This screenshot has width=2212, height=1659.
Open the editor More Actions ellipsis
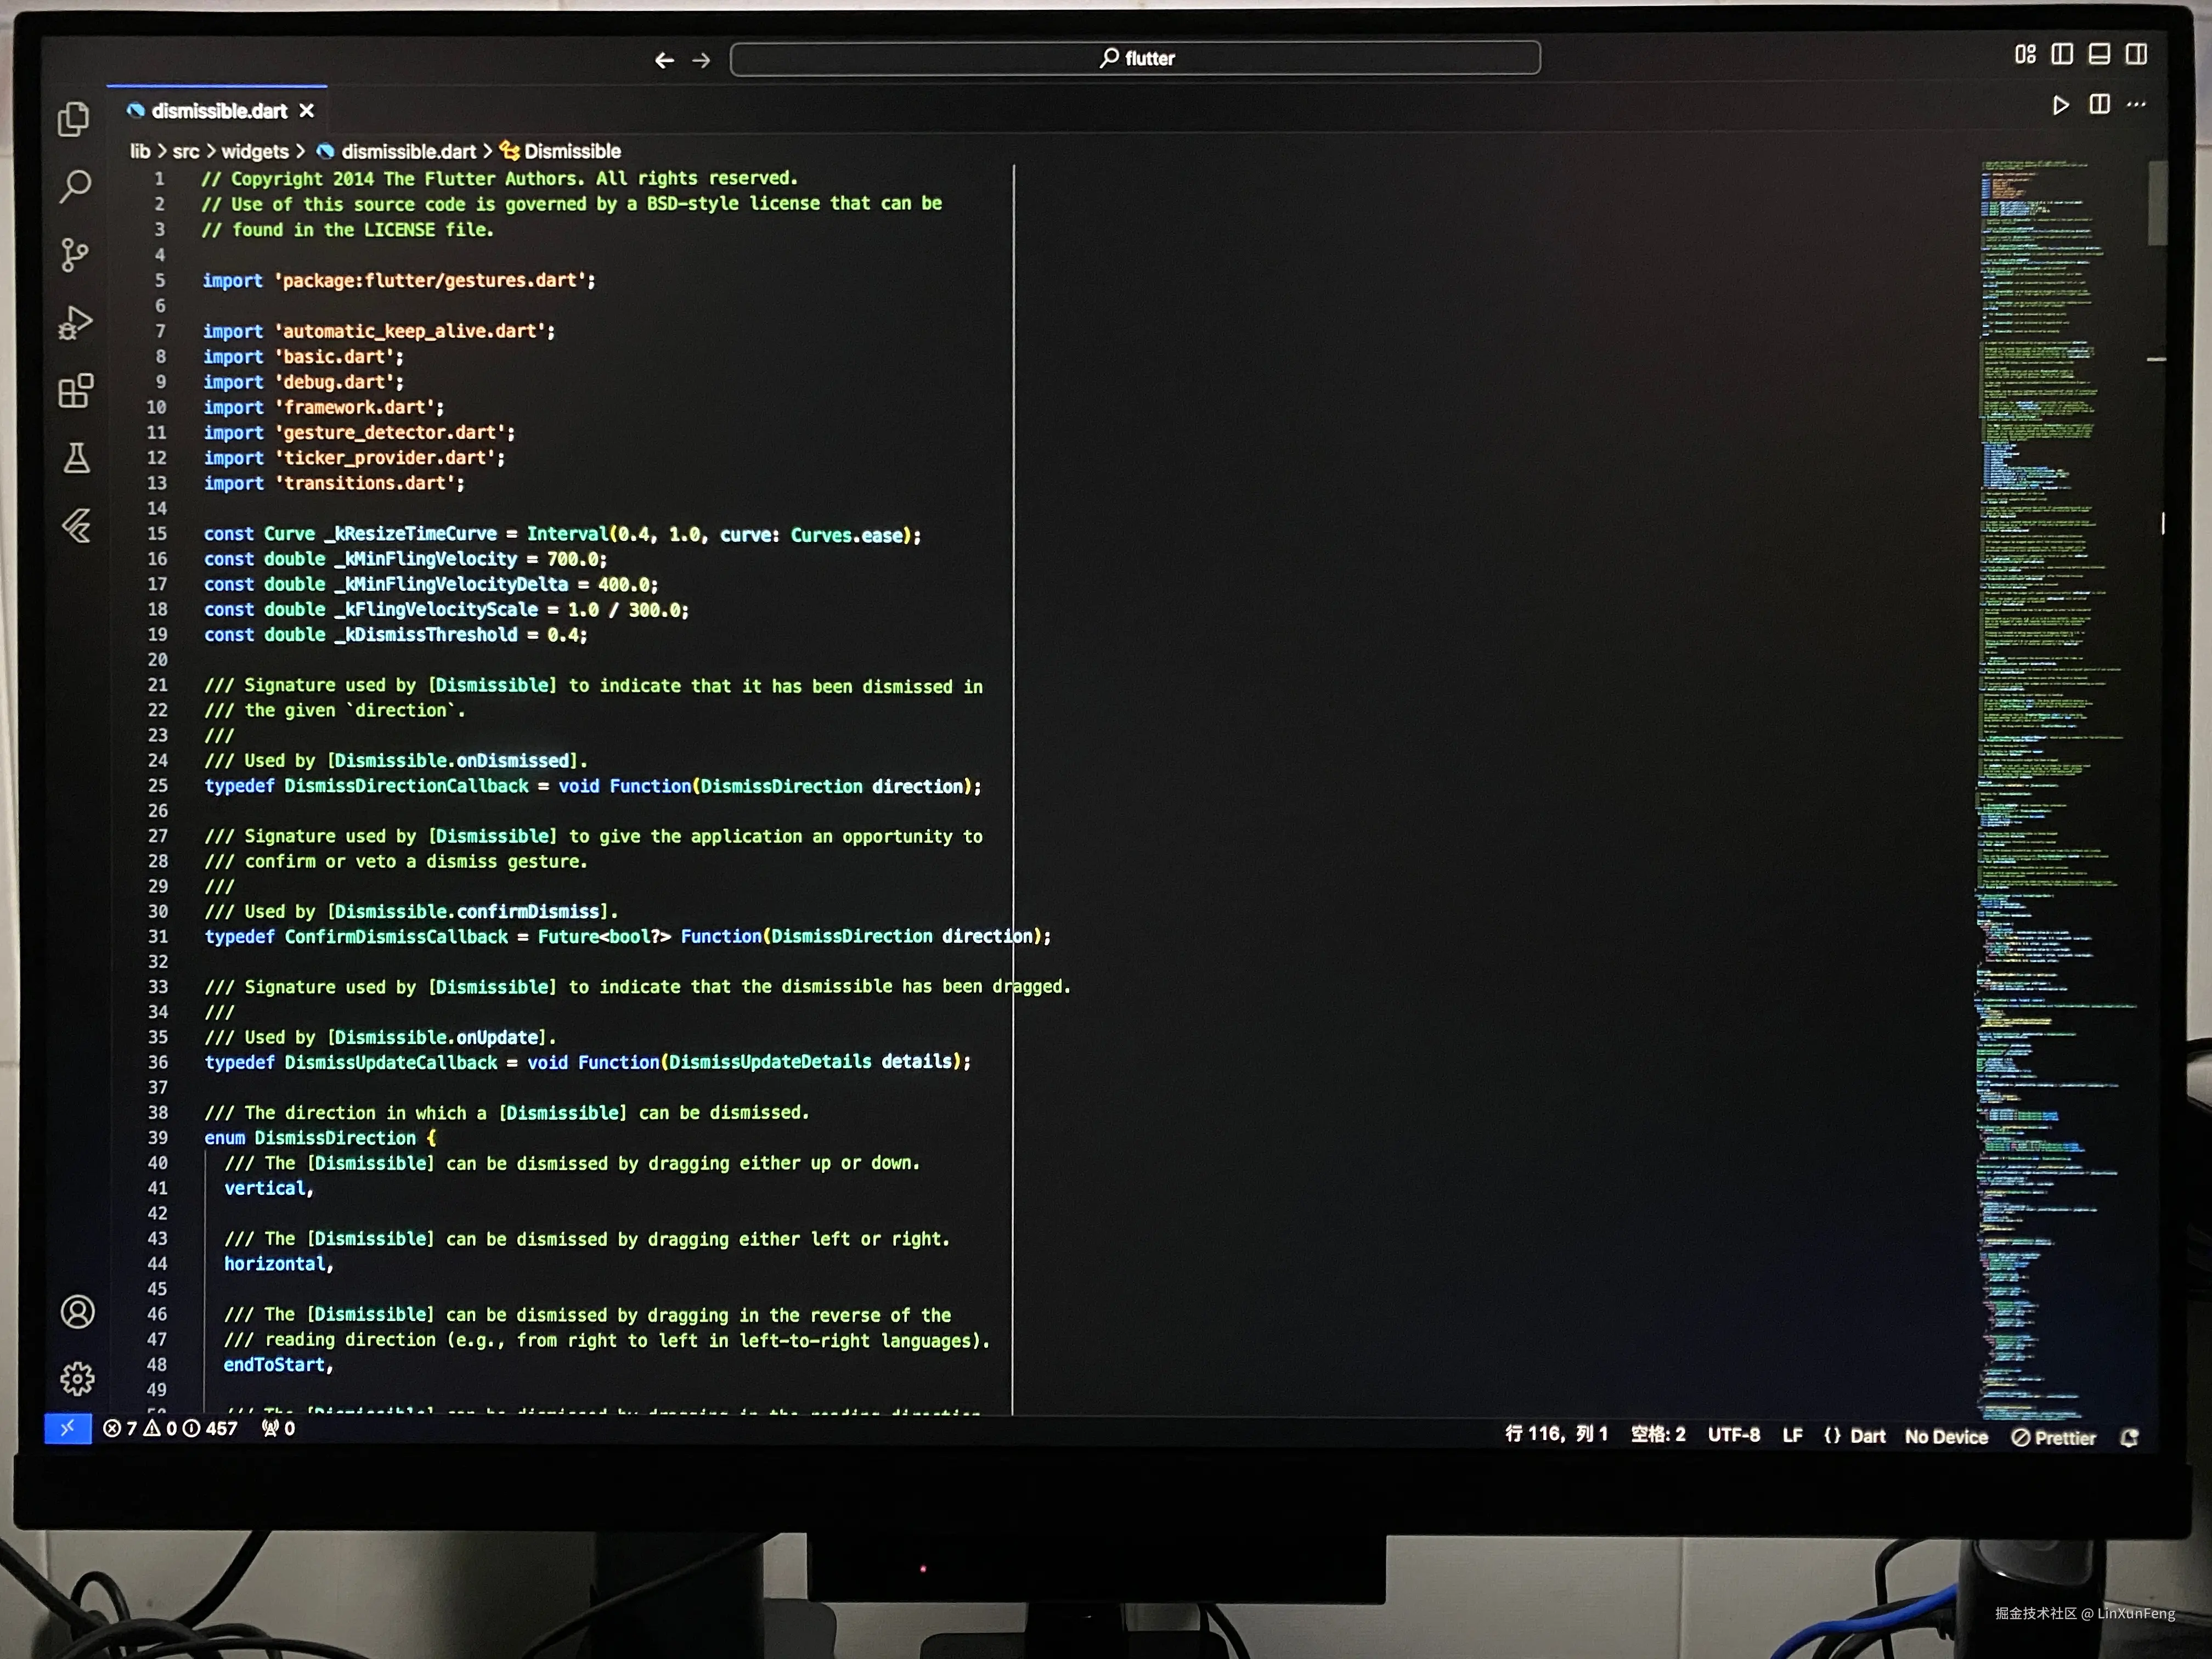click(2136, 105)
